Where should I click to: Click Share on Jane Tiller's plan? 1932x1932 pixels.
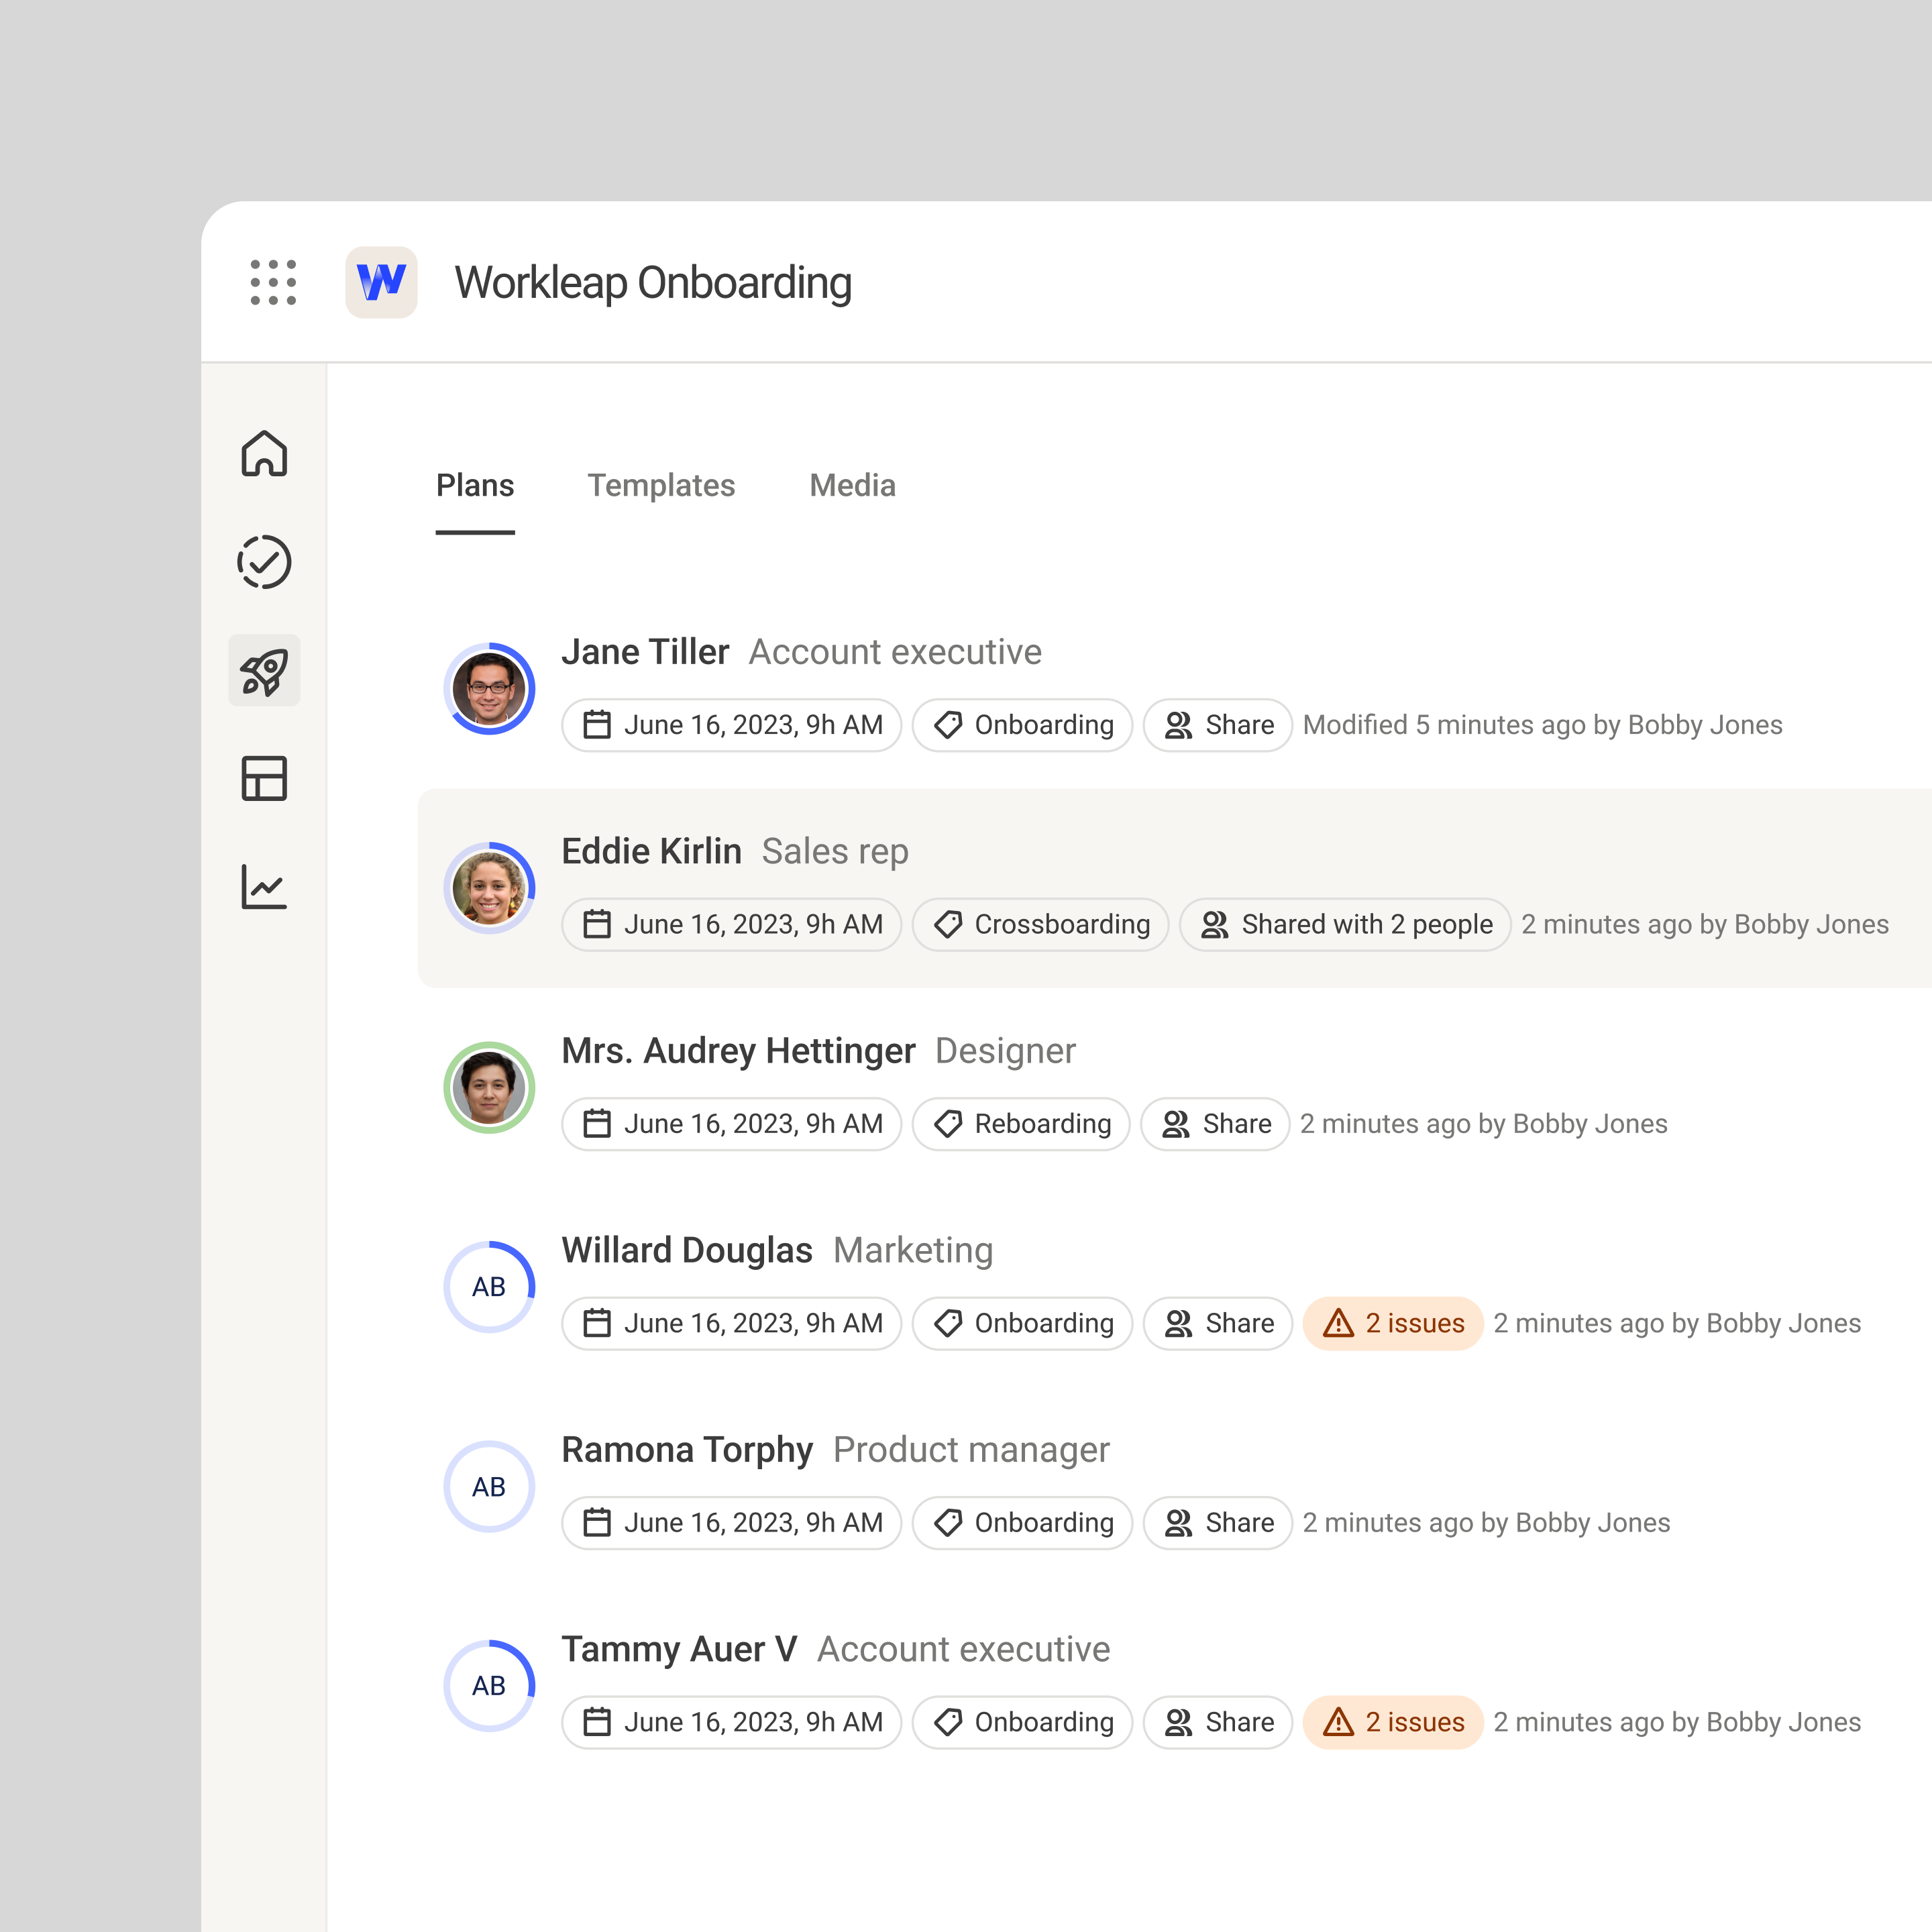[1218, 725]
